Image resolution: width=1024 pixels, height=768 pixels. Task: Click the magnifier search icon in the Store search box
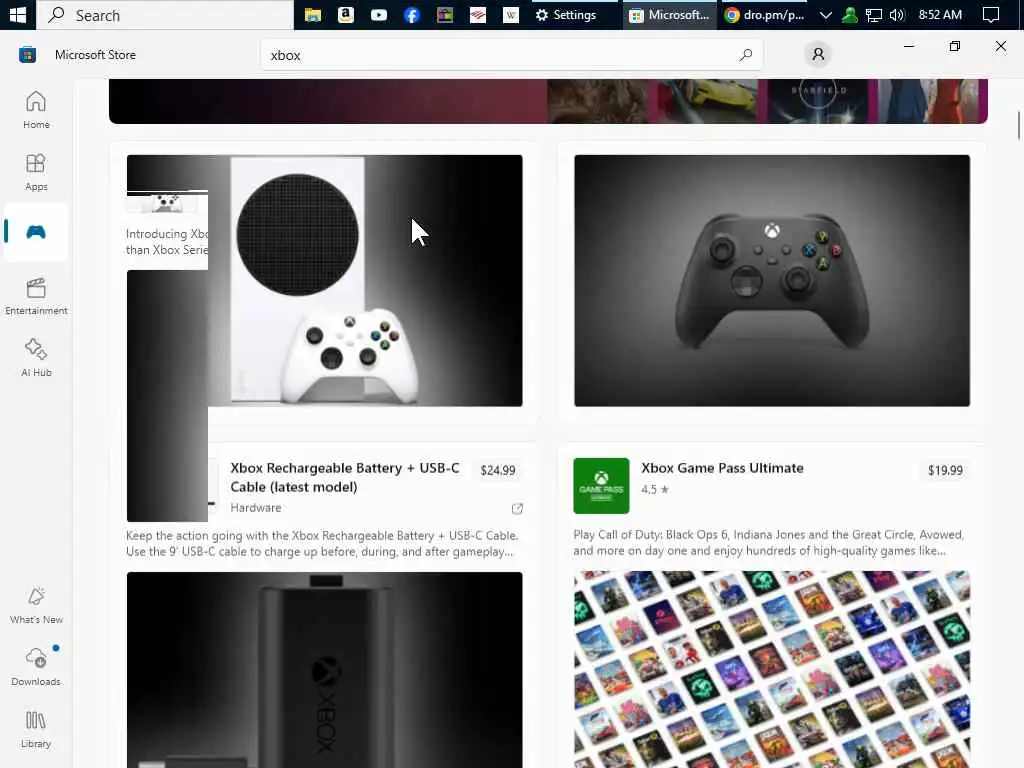pyautogui.click(x=746, y=55)
